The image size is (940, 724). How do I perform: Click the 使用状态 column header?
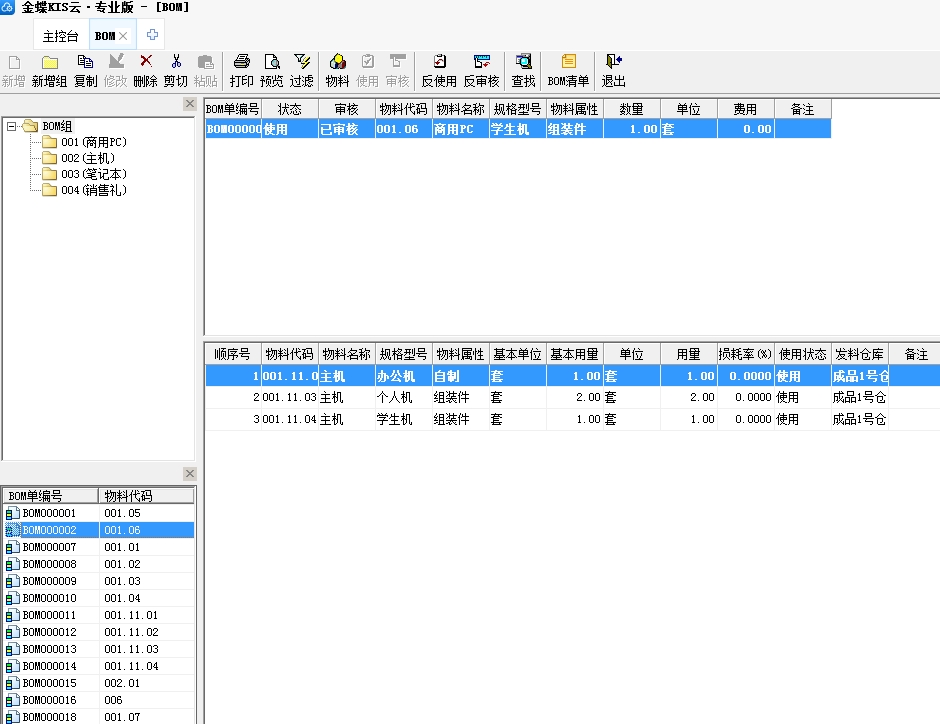pos(803,354)
